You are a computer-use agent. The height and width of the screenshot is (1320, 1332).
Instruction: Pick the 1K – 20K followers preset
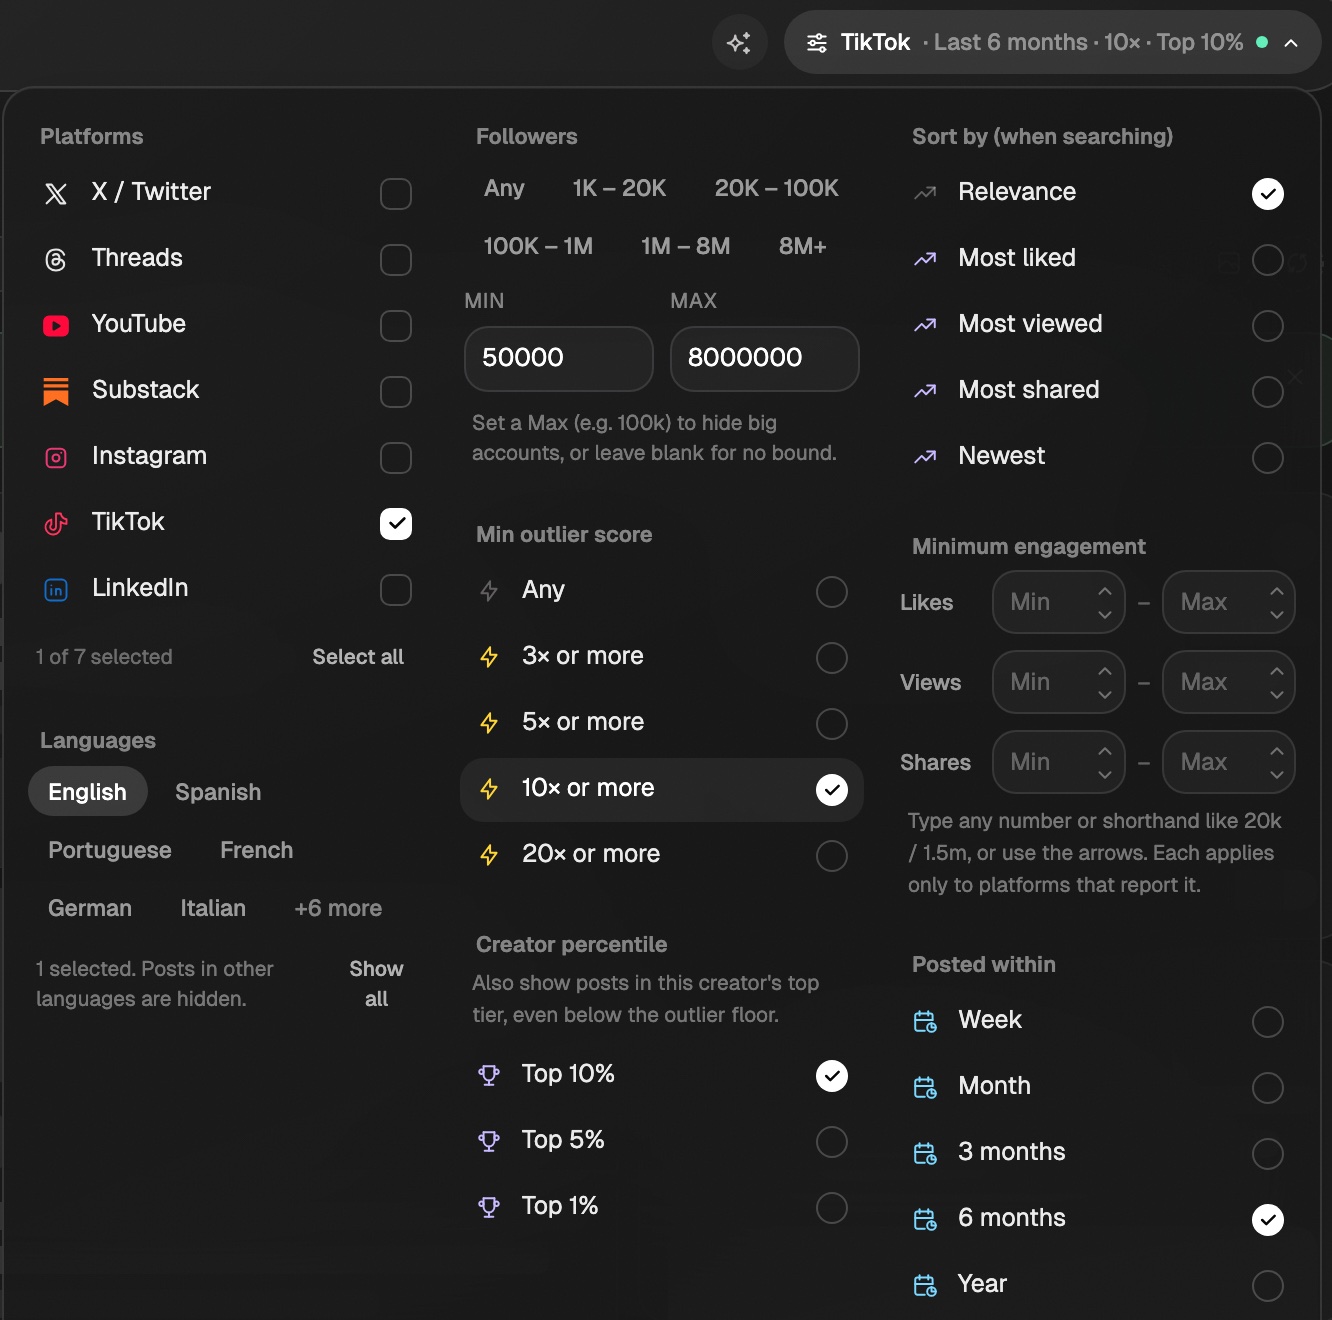point(619,188)
